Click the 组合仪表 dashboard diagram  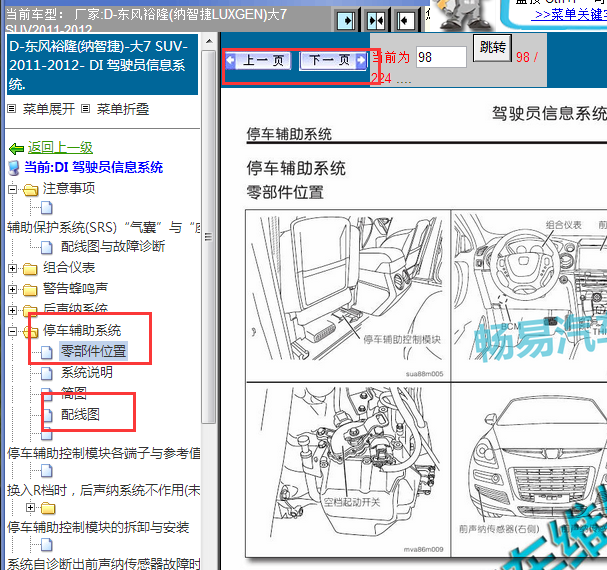pos(530,295)
